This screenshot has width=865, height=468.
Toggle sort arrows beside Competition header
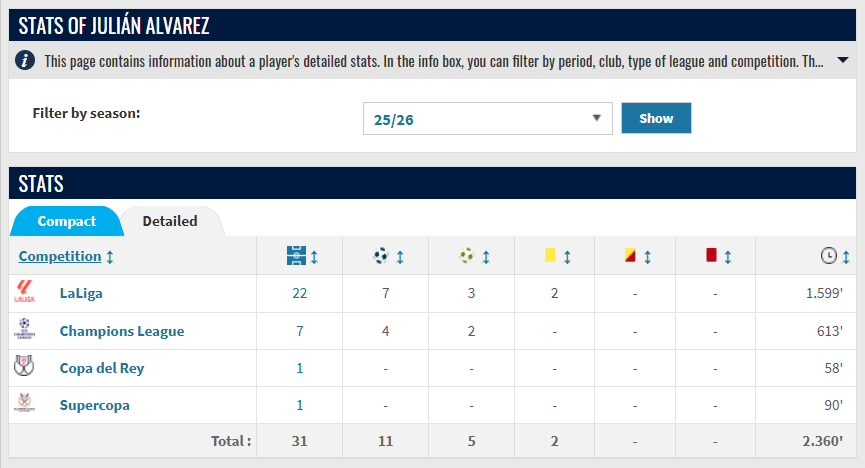[x=110, y=257]
